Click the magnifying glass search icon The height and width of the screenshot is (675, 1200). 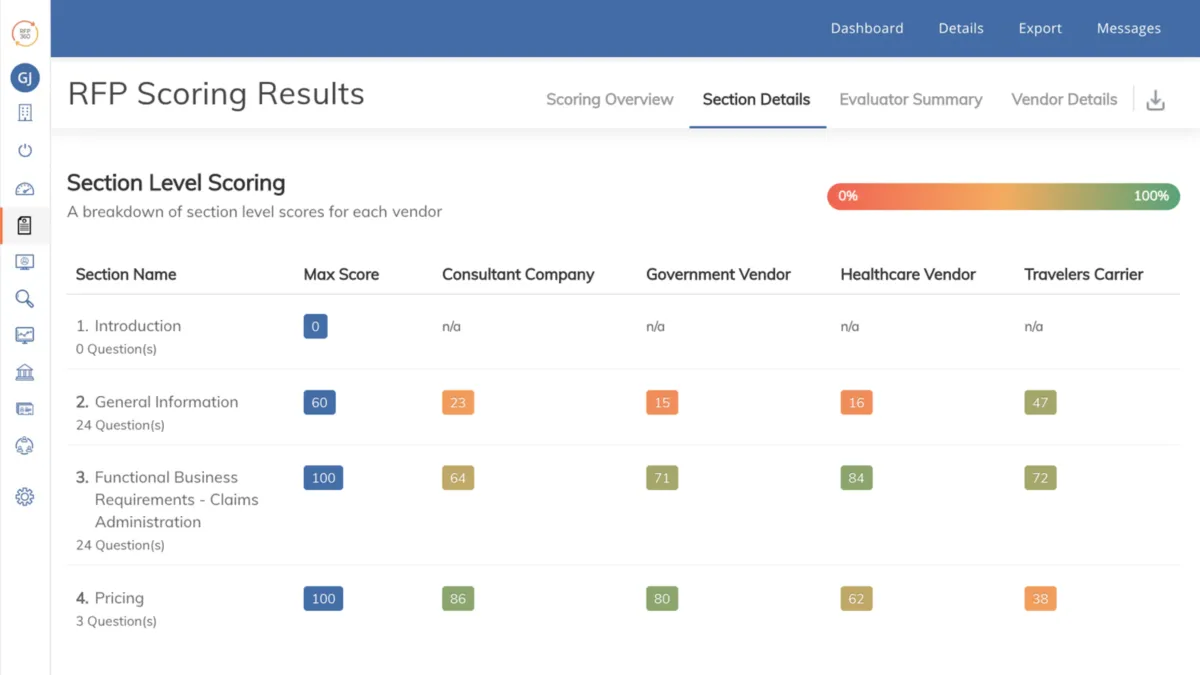point(25,299)
